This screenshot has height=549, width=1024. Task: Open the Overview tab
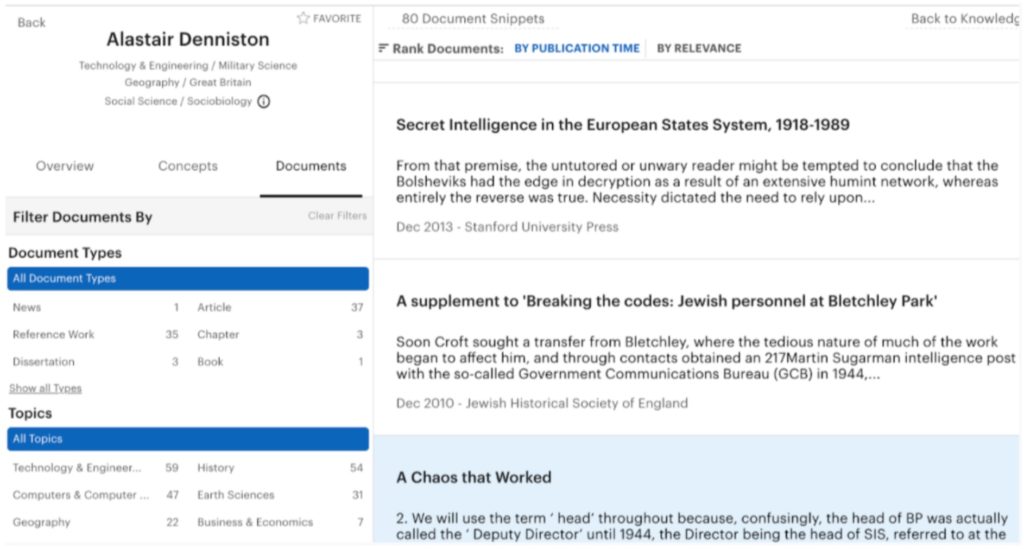65,166
